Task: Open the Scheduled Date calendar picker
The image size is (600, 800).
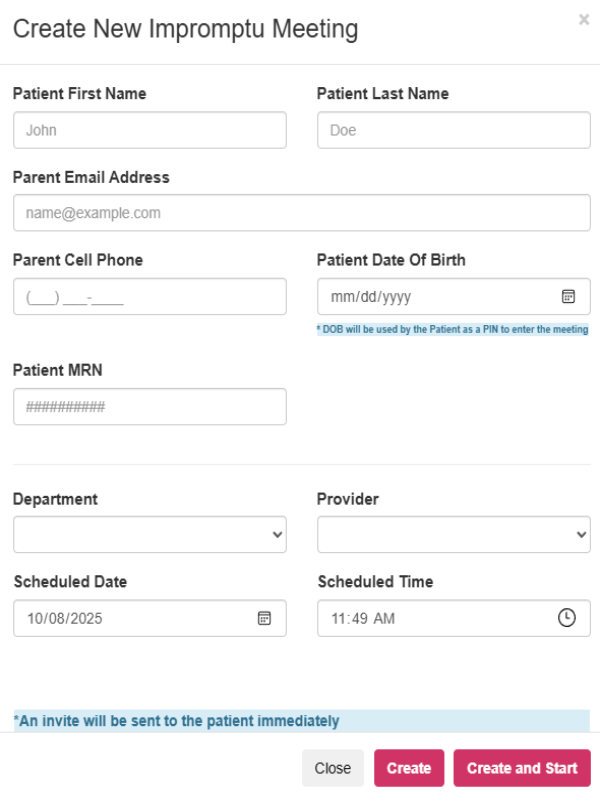Action: pos(264,618)
